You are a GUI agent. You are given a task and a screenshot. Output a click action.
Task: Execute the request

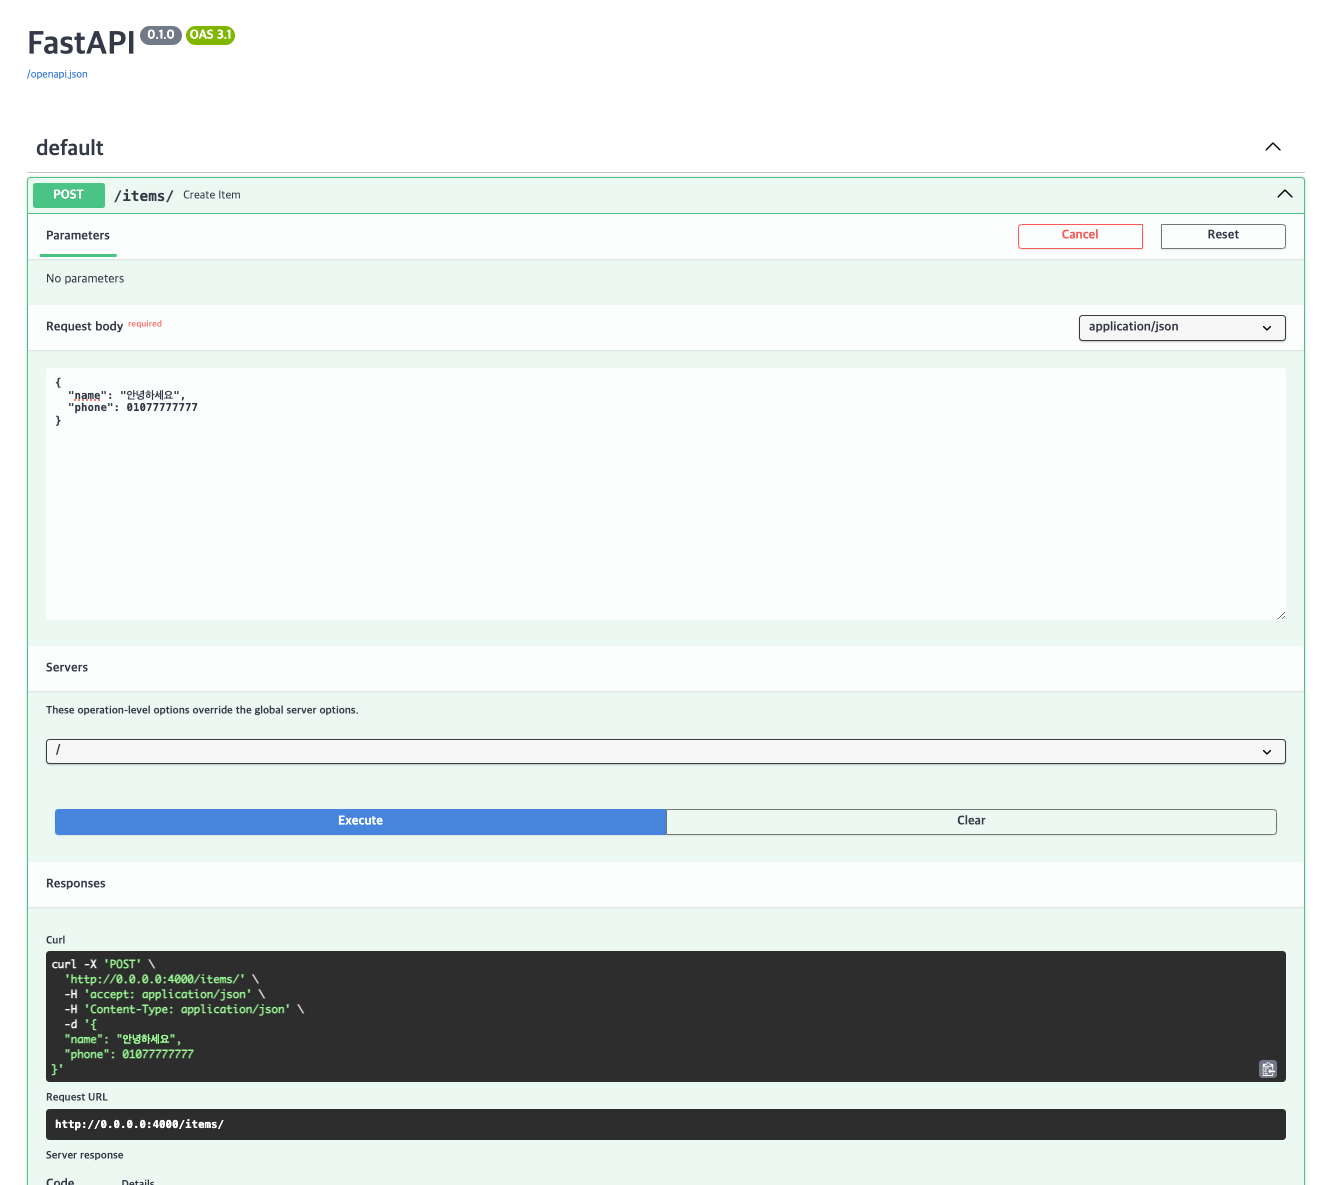(361, 821)
